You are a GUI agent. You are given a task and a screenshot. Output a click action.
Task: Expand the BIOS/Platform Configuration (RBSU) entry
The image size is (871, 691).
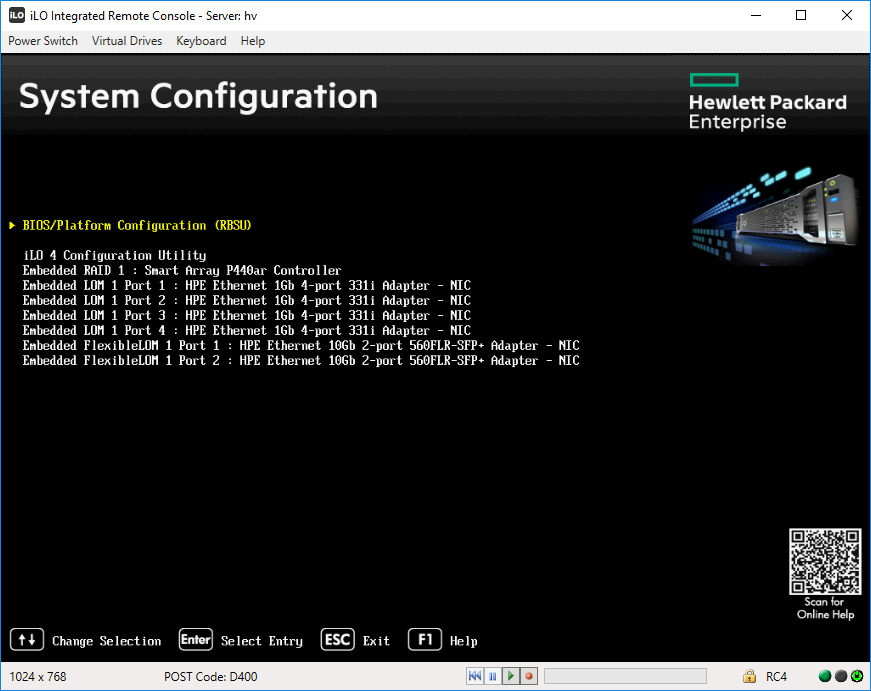[134, 225]
